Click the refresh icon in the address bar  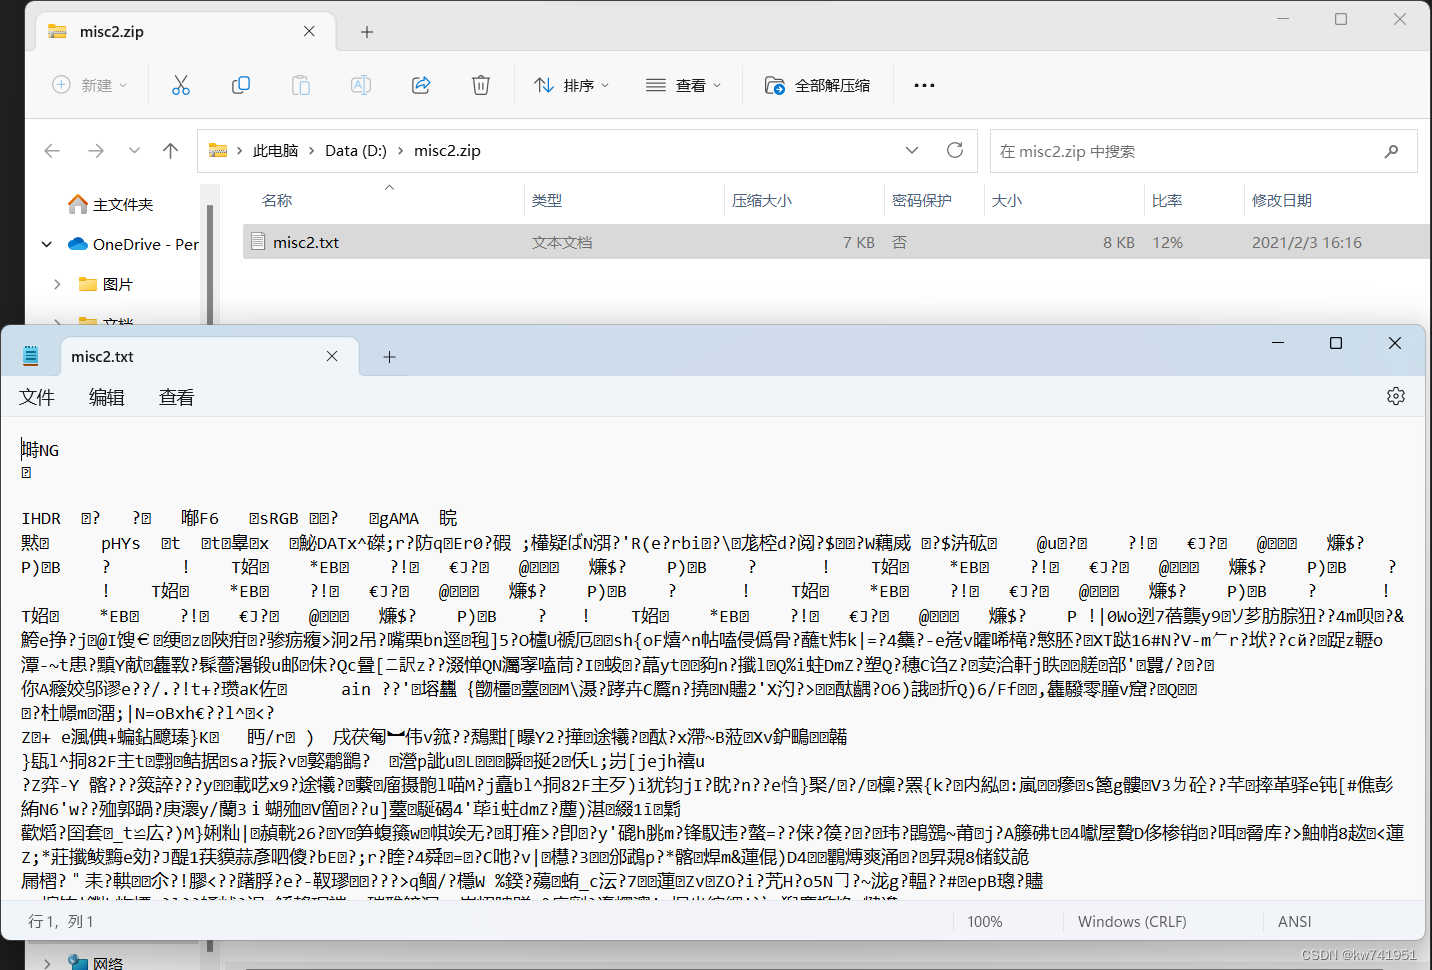click(x=955, y=150)
